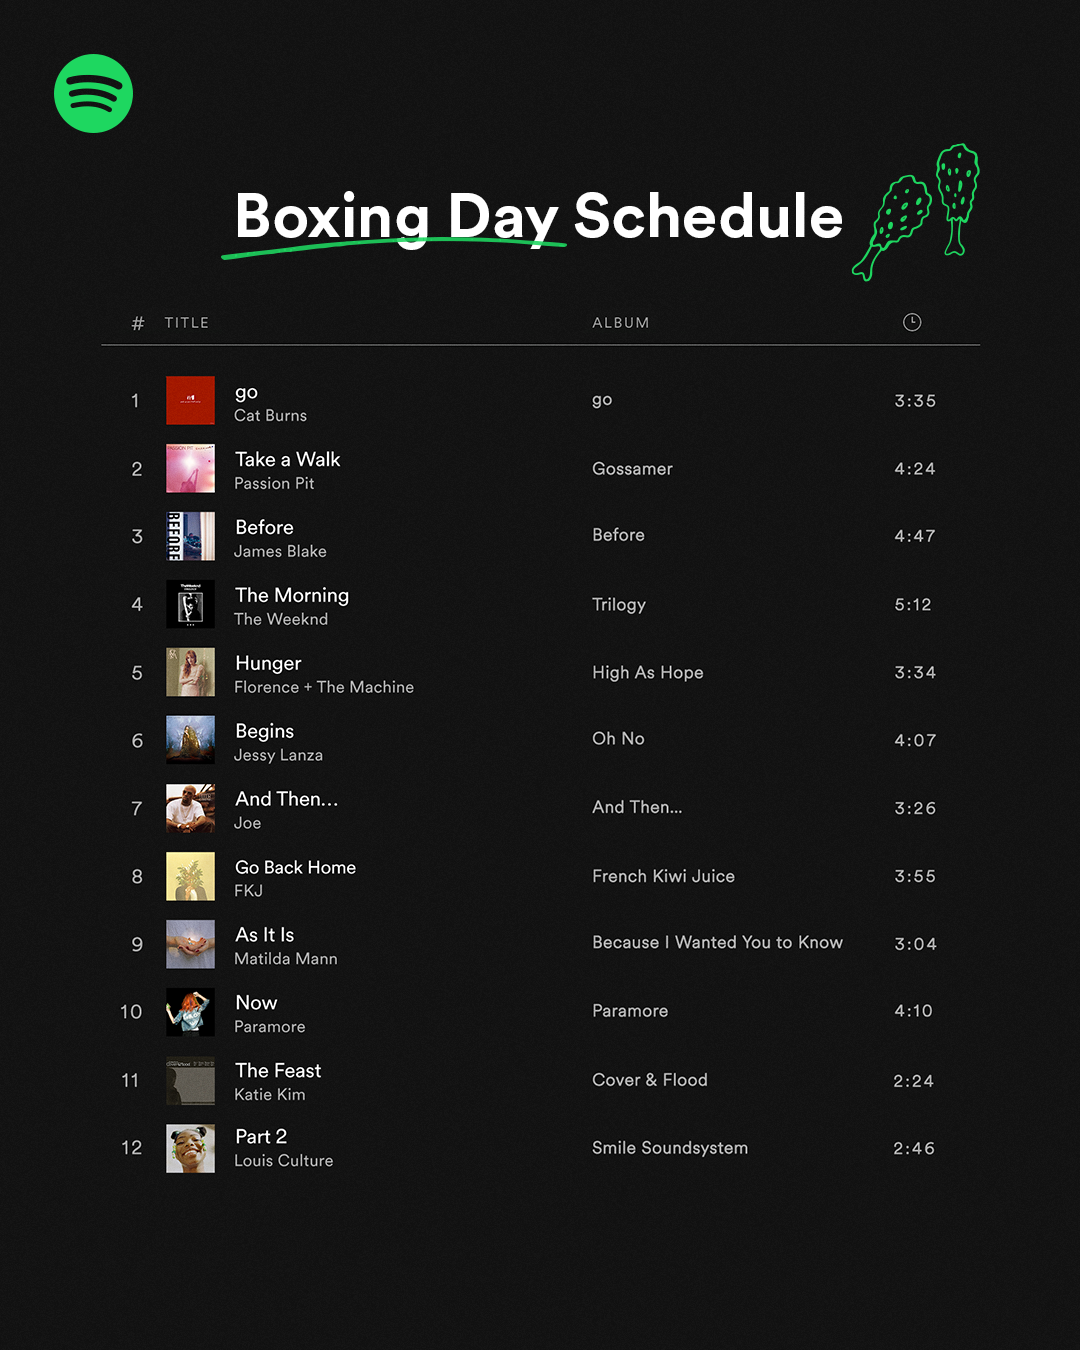Open the Trilogy album
The width and height of the screenshot is (1080, 1350).
[x=619, y=605]
